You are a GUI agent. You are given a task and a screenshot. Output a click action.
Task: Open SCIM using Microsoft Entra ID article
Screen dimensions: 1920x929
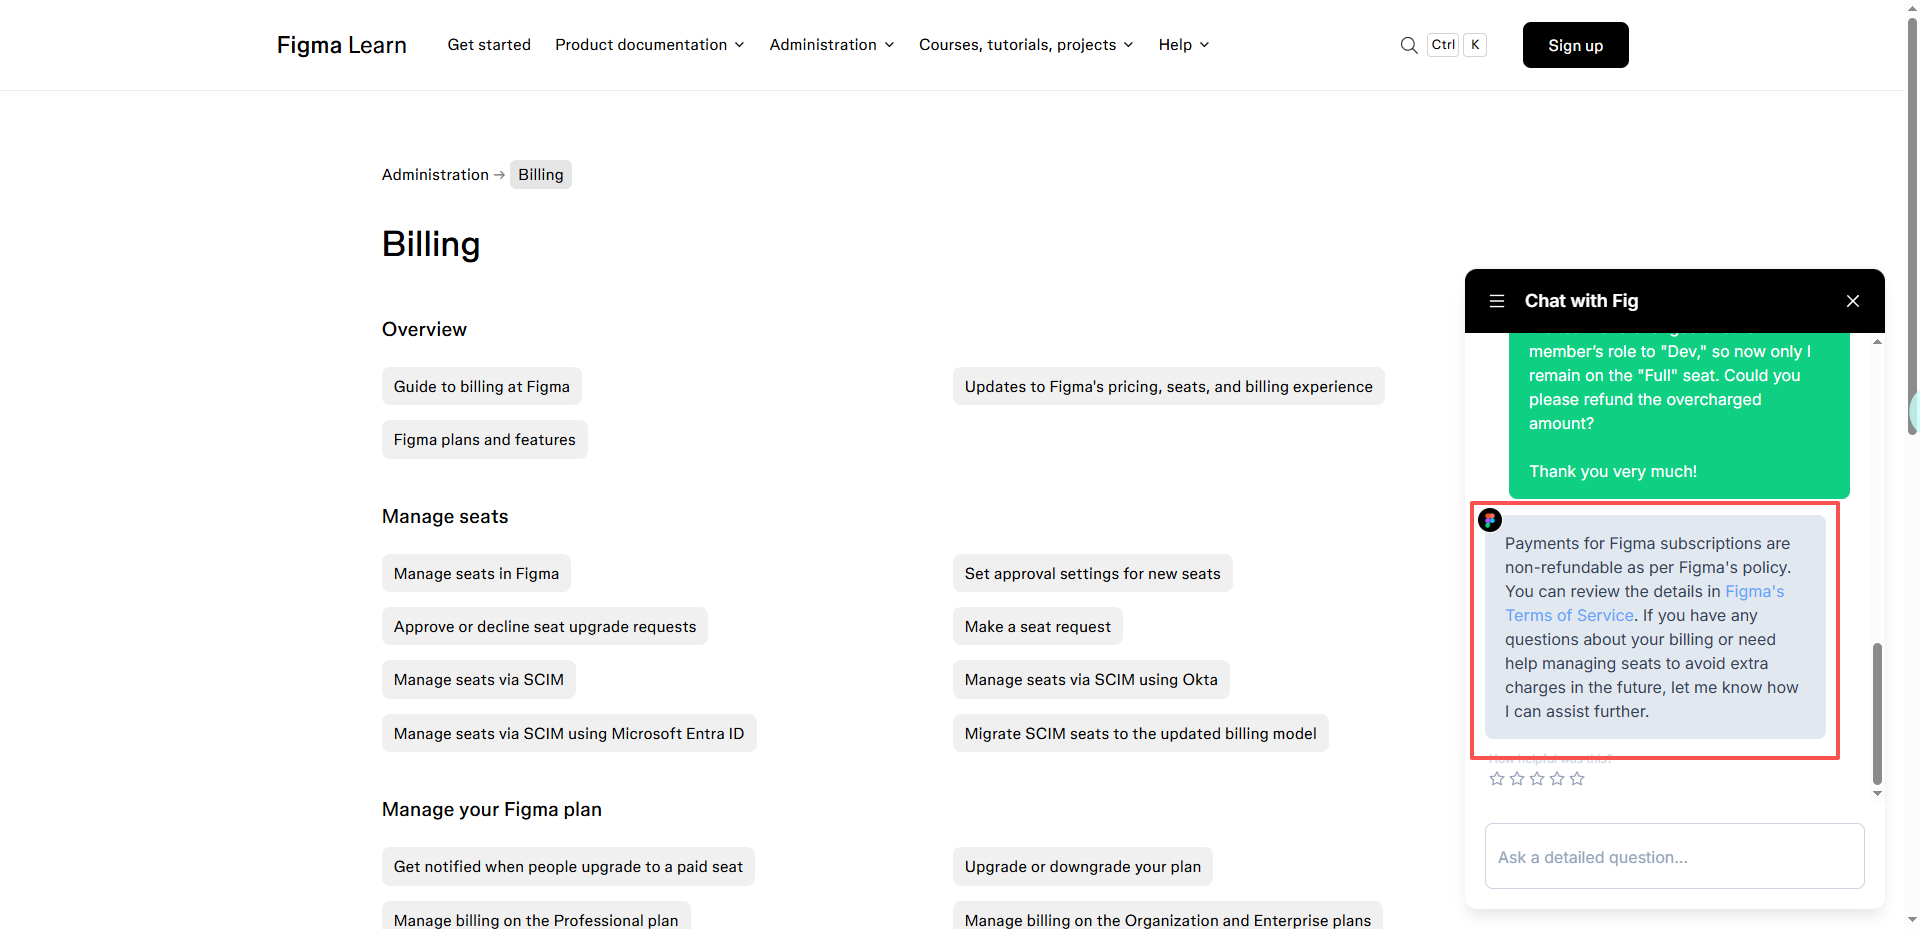[x=569, y=734]
